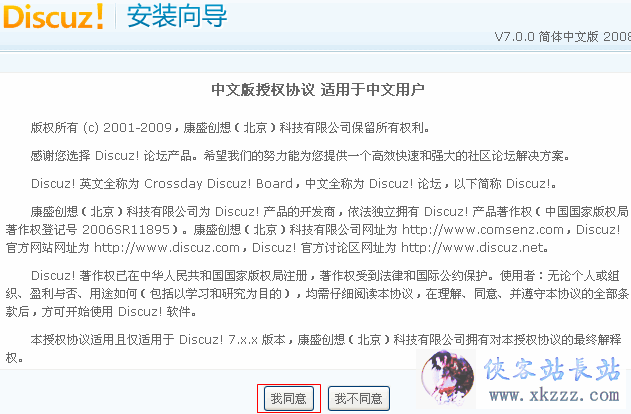This screenshot has height=414, width=631.
Task: Click the orange Discuz! logo
Action: (x=53, y=16)
